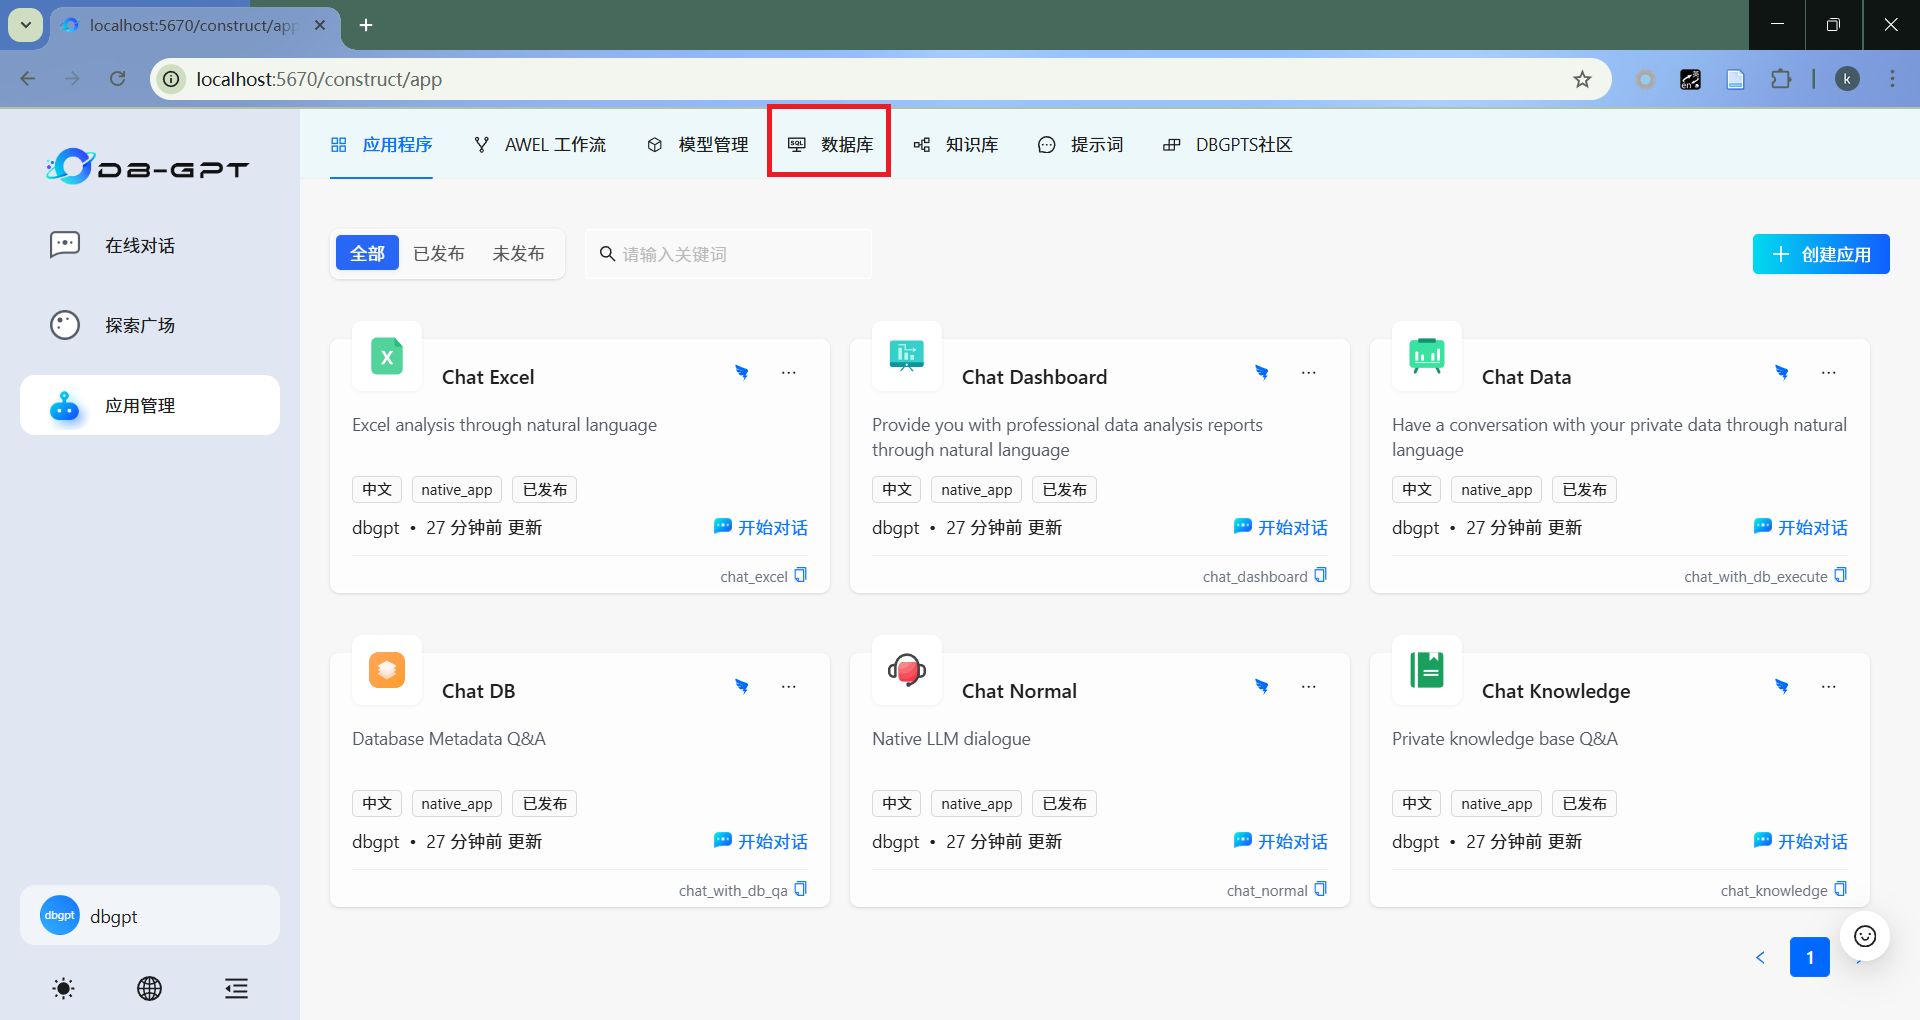Open more options on Chat Excel card
The width and height of the screenshot is (1920, 1020).
(x=789, y=373)
